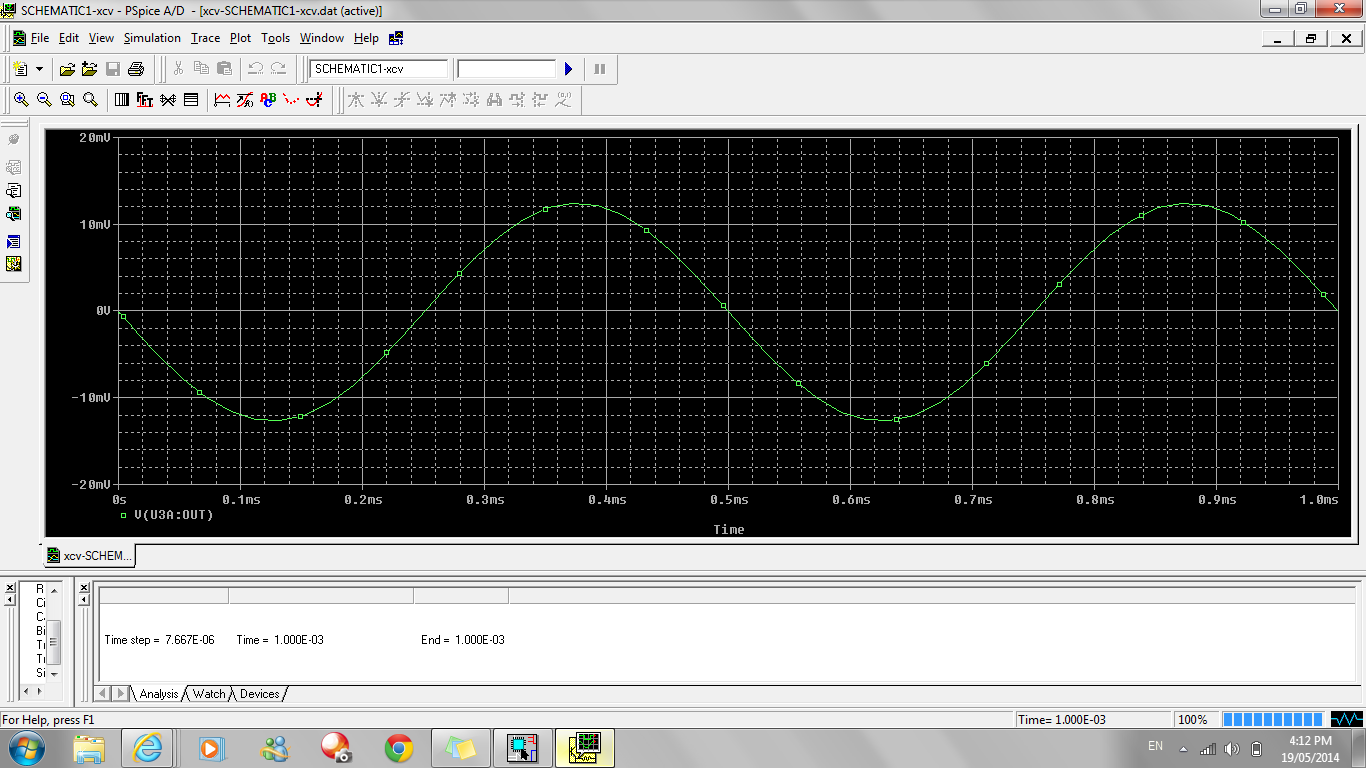Open Google Chrome from the taskbar
Image resolution: width=1366 pixels, height=768 pixels.
pos(399,747)
